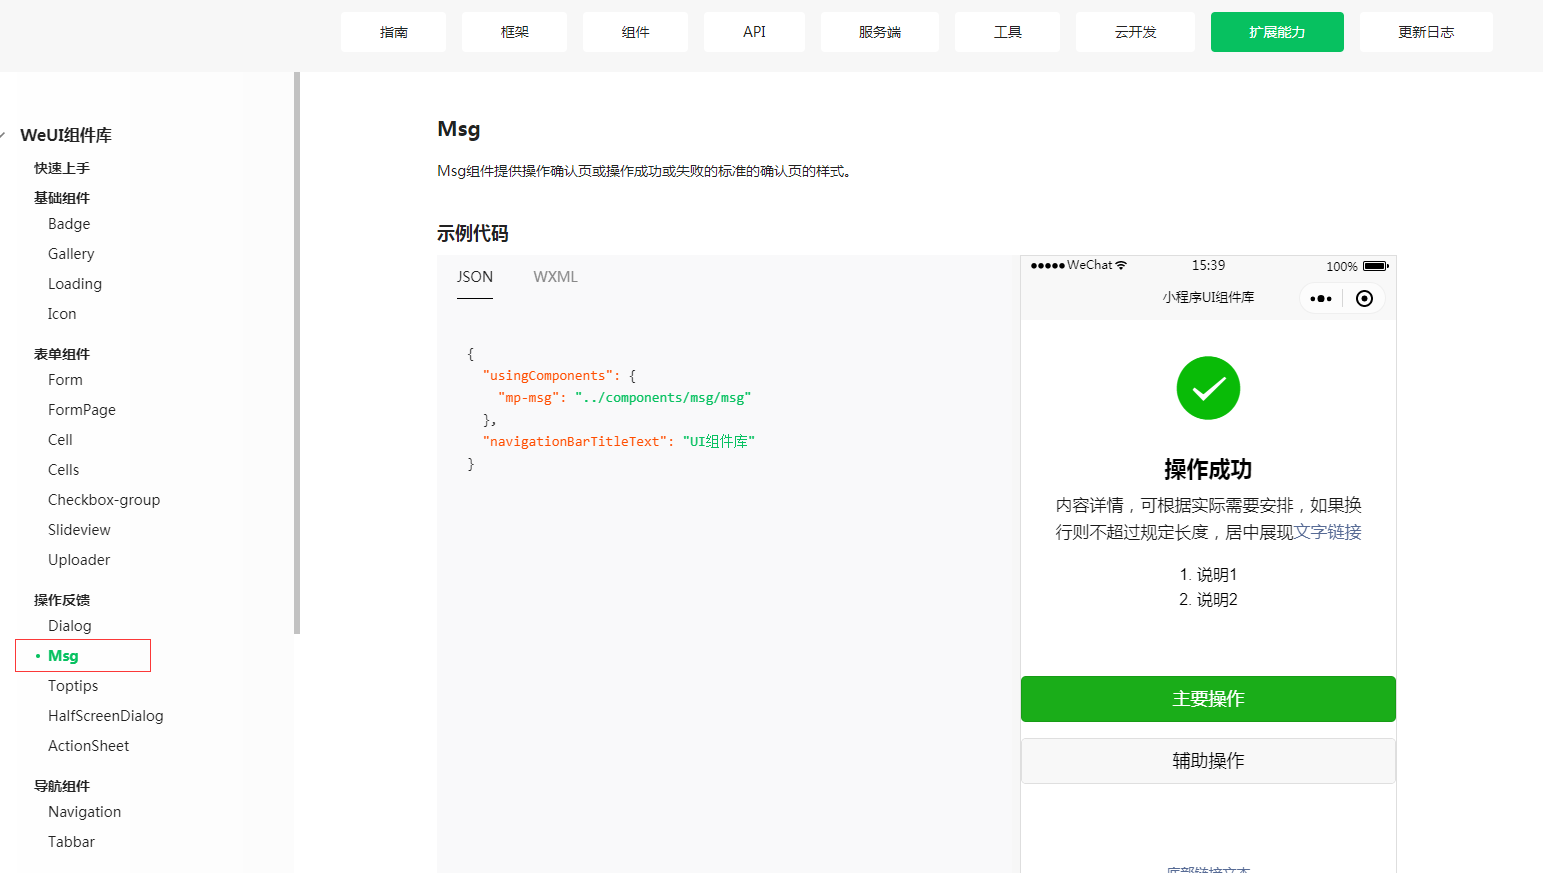Tap the green 主要操作 button
Image resolution: width=1543 pixels, height=873 pixels.
coord(1208,699)
